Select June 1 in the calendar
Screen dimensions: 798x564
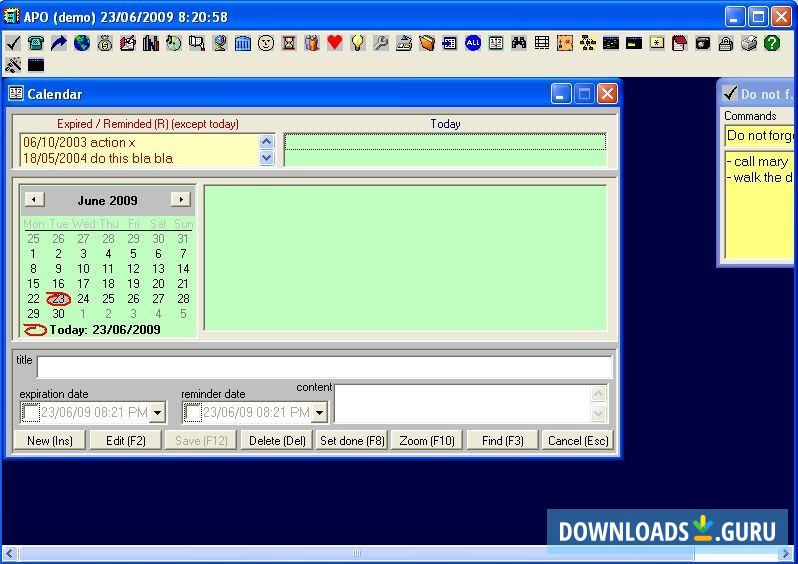tap(33, 253)
